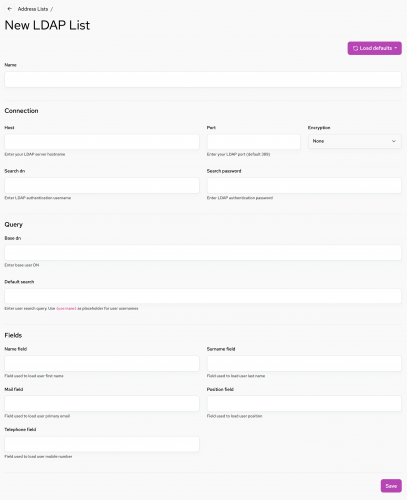The height and width of the screenshot is (500, 407).
Task: Click the Save button
Action: coord(391,486)
